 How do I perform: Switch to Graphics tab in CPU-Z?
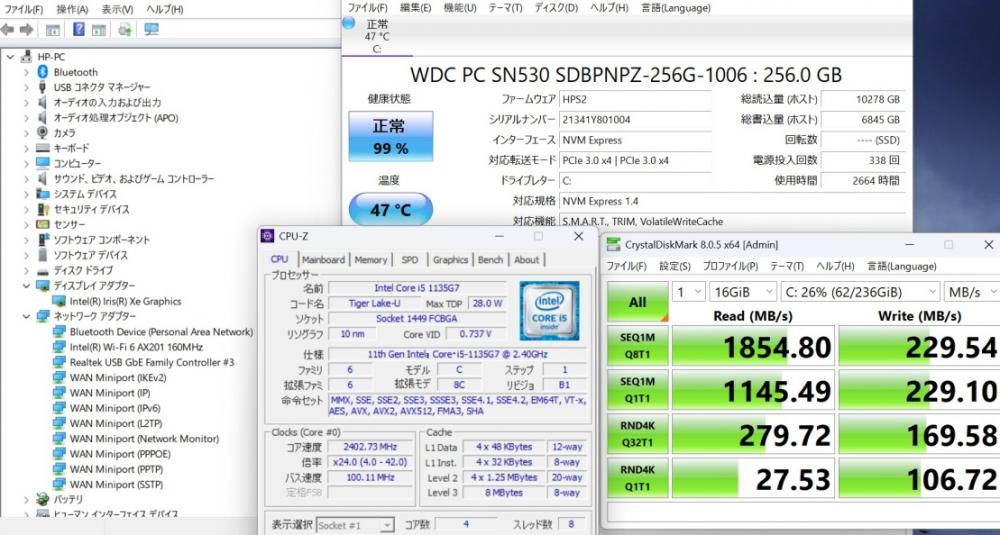450,260
